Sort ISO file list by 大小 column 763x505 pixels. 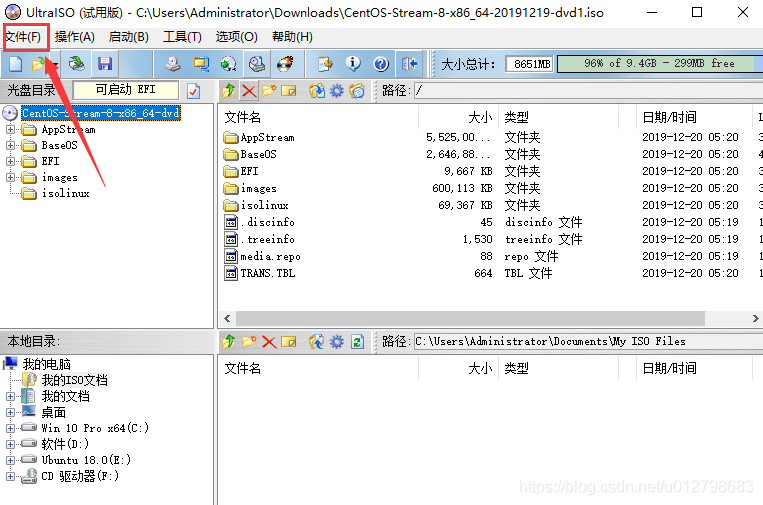pos(458,117)
